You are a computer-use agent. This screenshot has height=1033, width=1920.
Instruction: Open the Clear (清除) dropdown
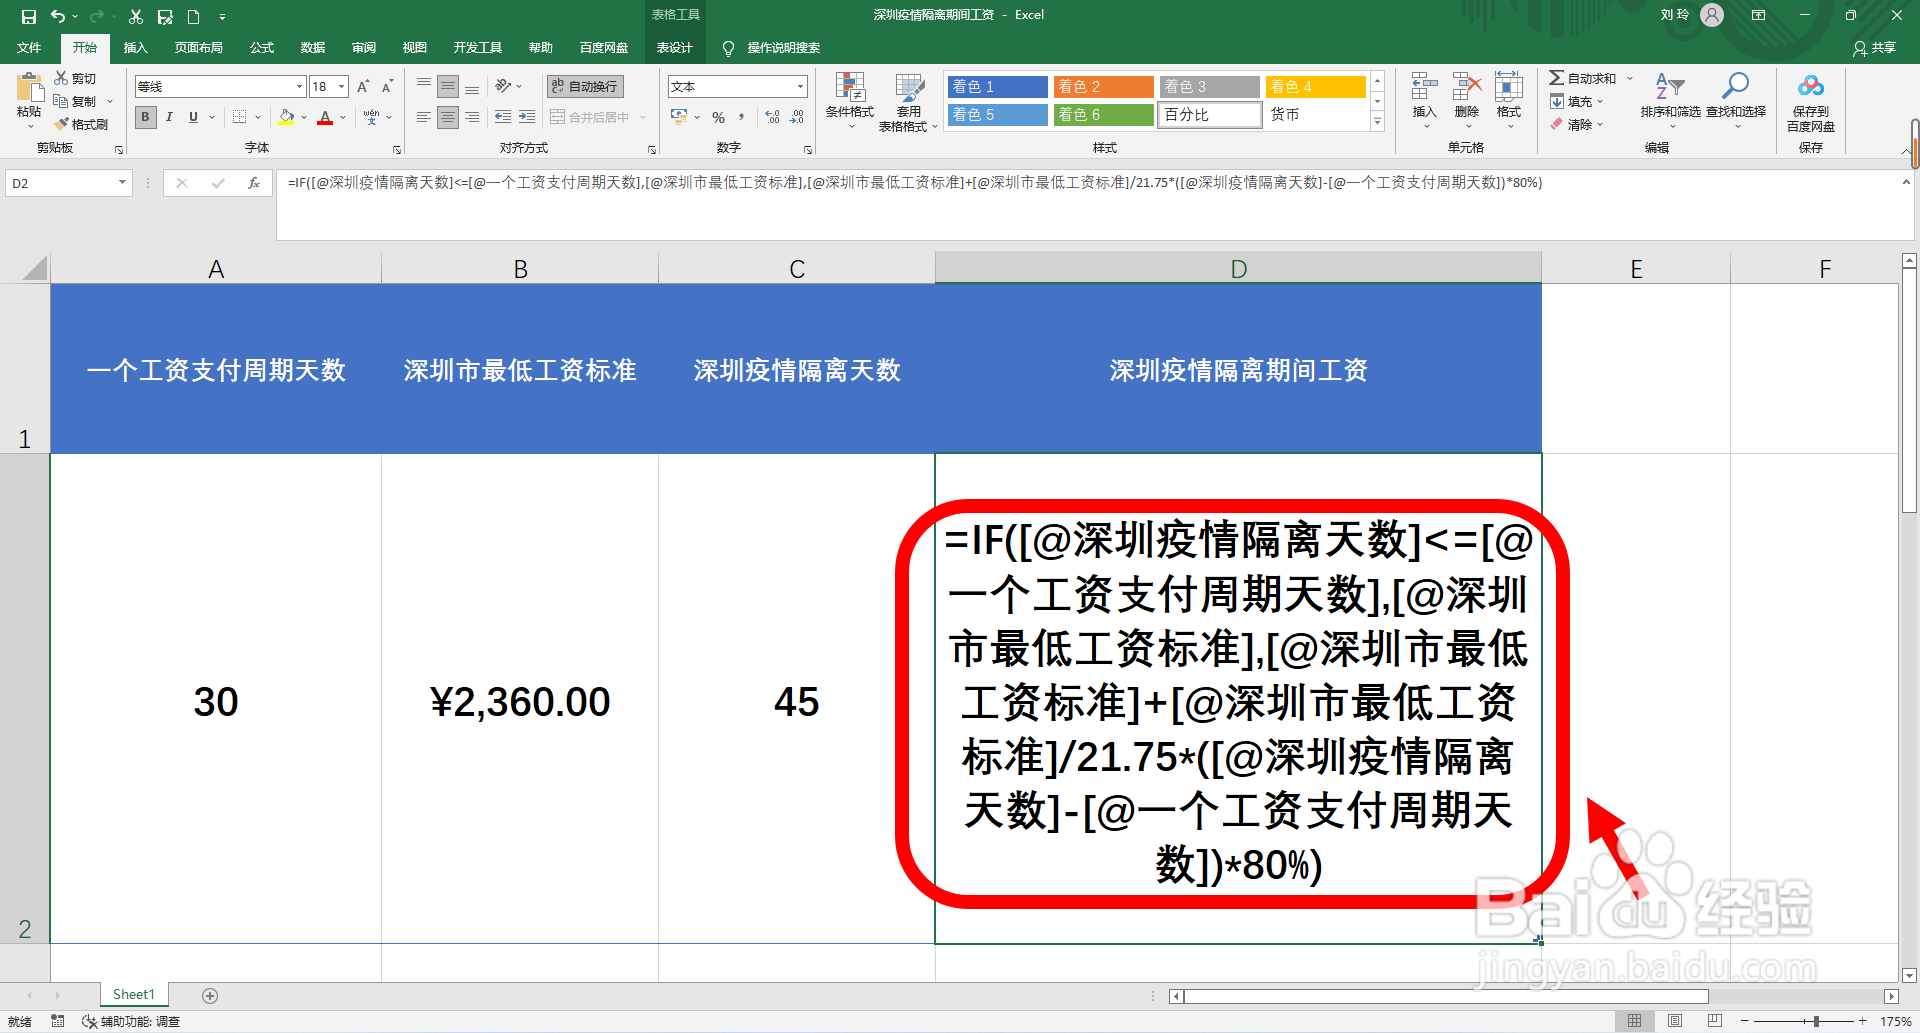pos(1577,124)
